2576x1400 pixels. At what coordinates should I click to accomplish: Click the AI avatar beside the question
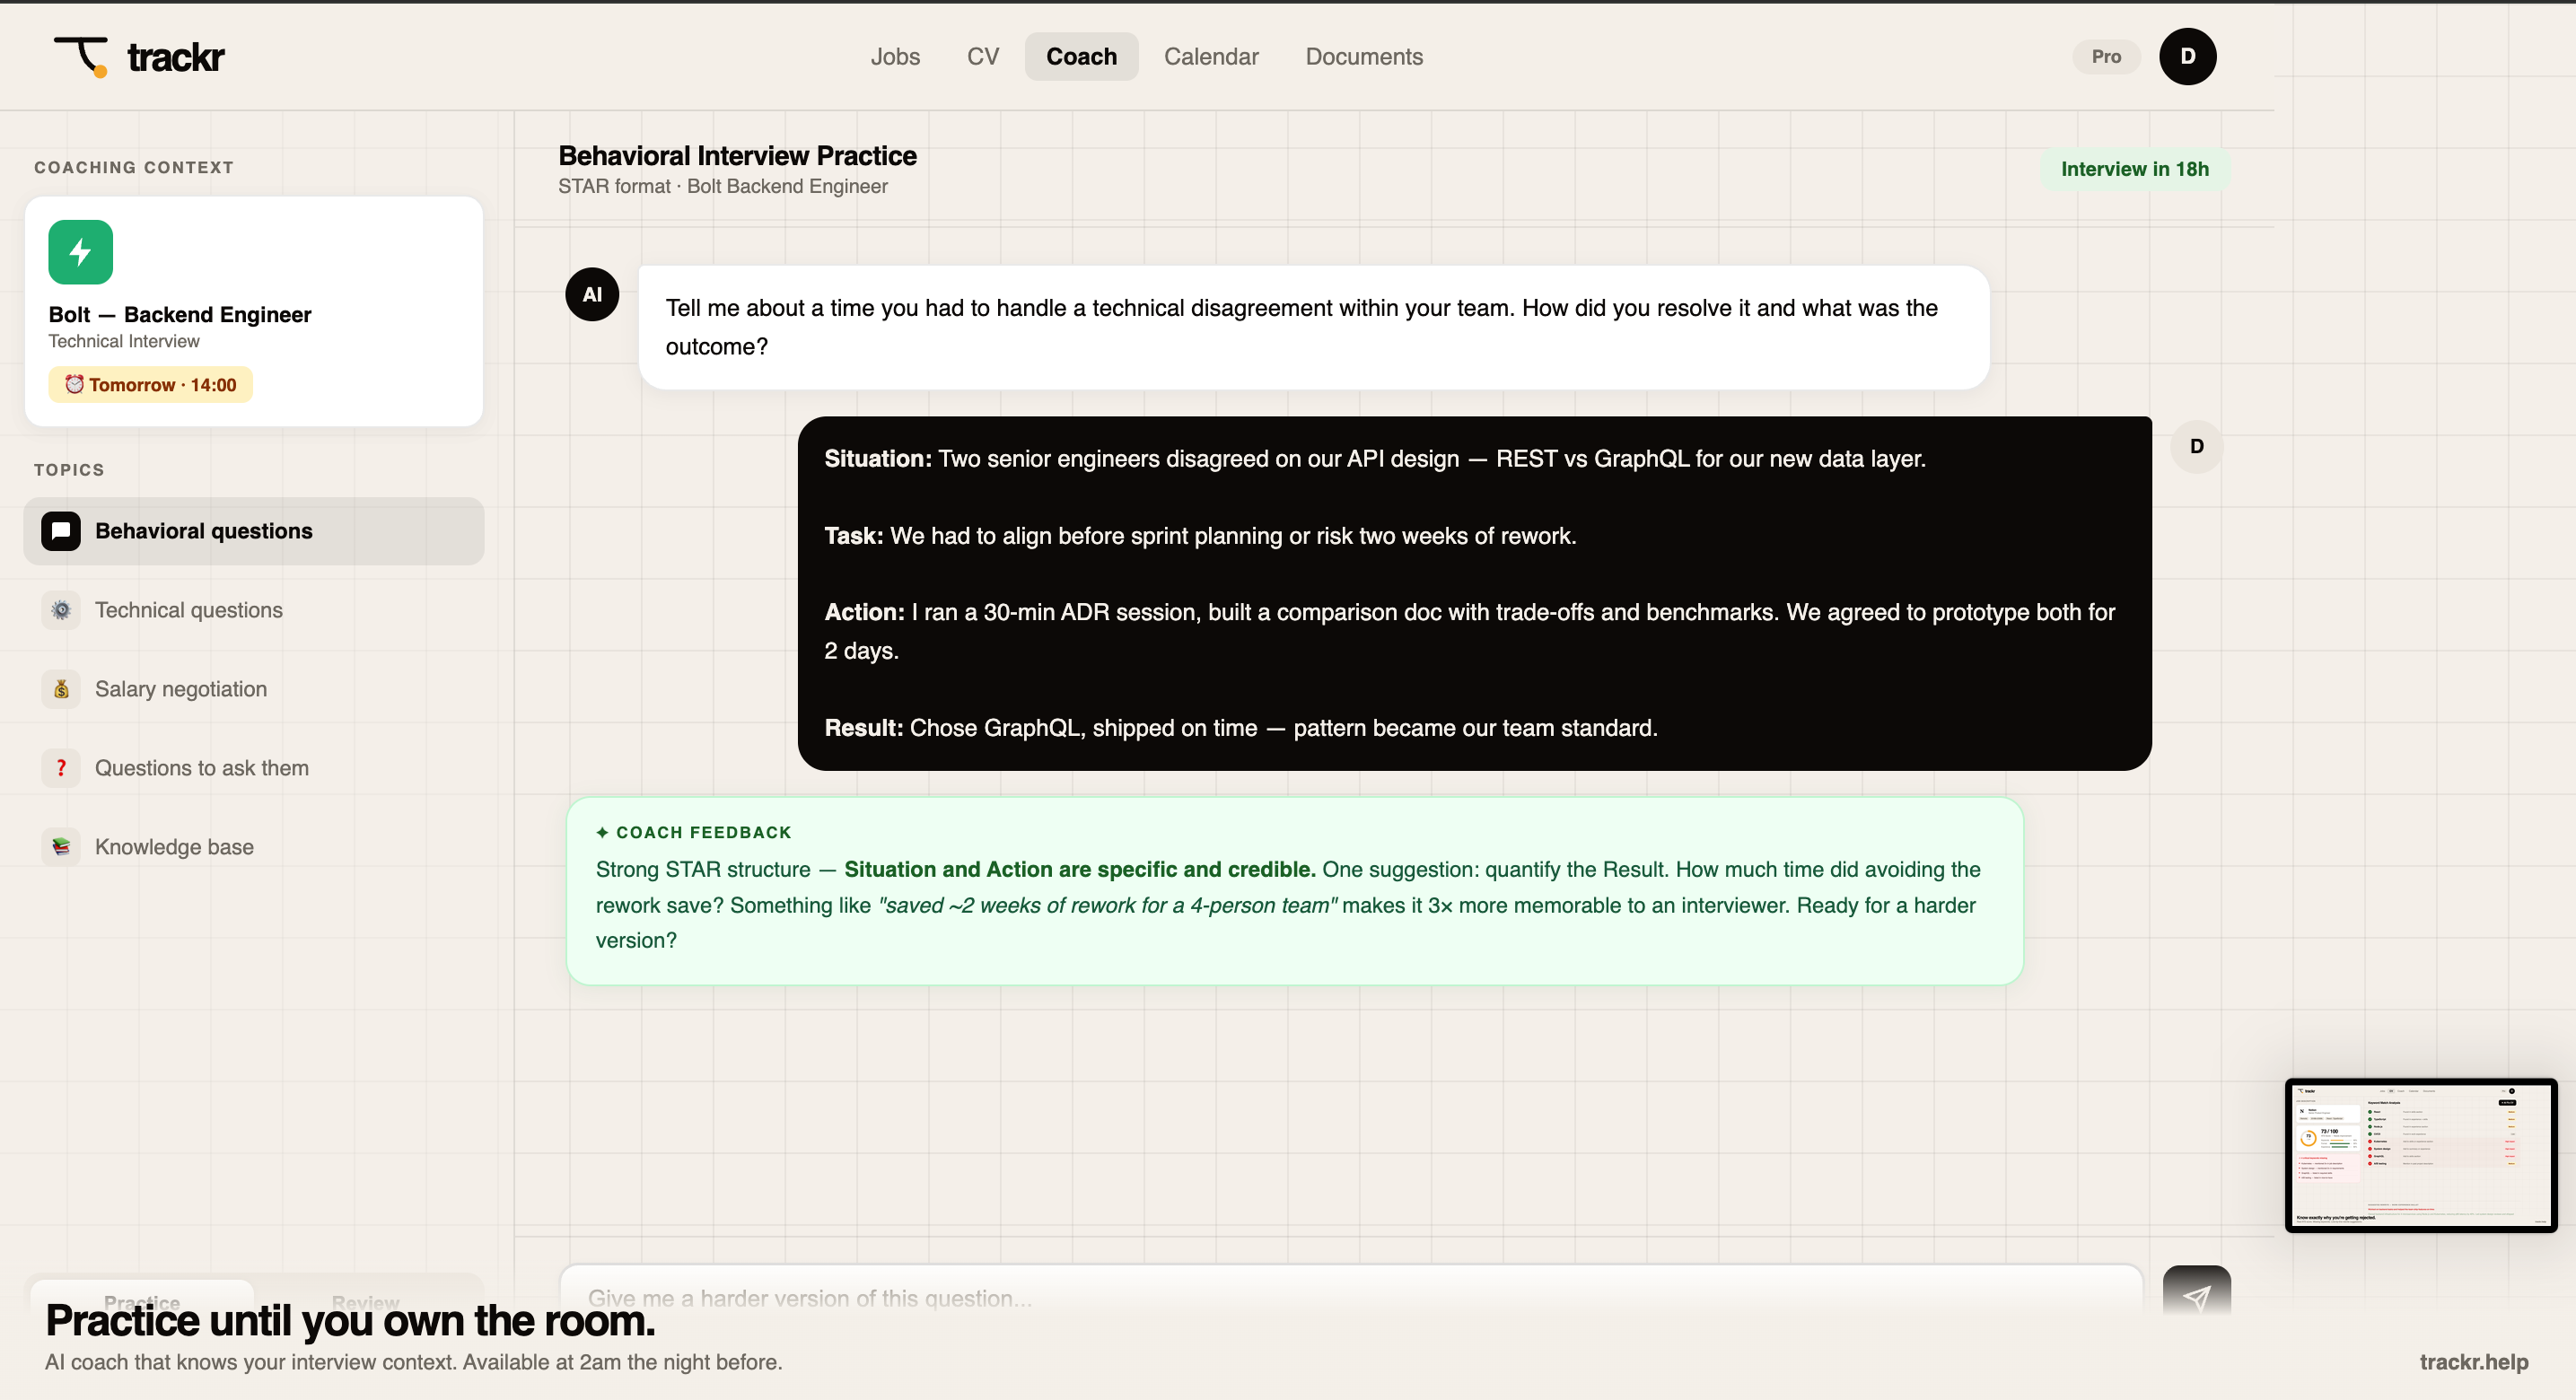pos(592,294)
